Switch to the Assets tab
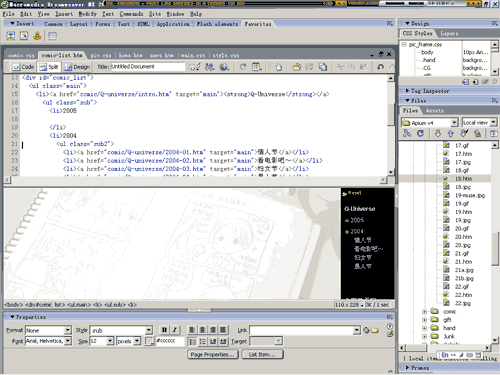 tap(435, 110)
